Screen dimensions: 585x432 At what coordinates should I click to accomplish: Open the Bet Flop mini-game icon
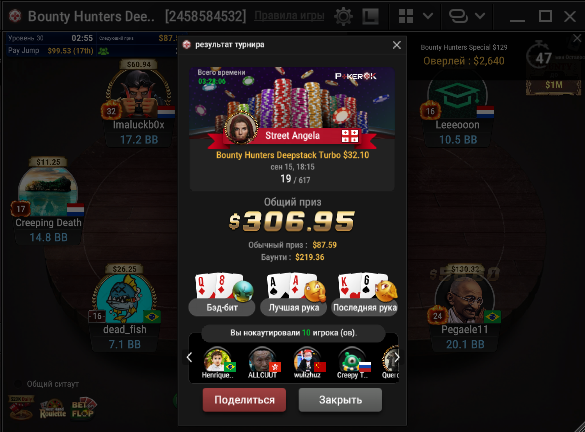pyautogui.click(x=84, y=408)
